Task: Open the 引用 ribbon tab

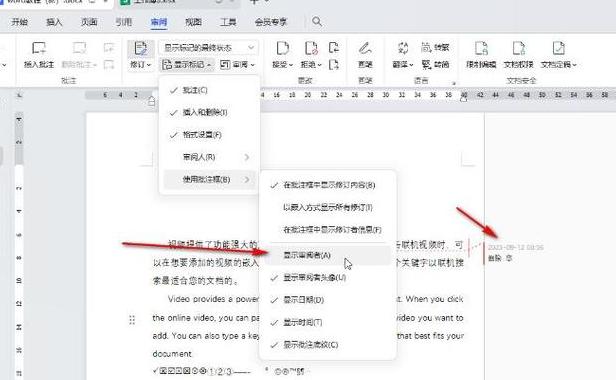Action: click(123, 22)
